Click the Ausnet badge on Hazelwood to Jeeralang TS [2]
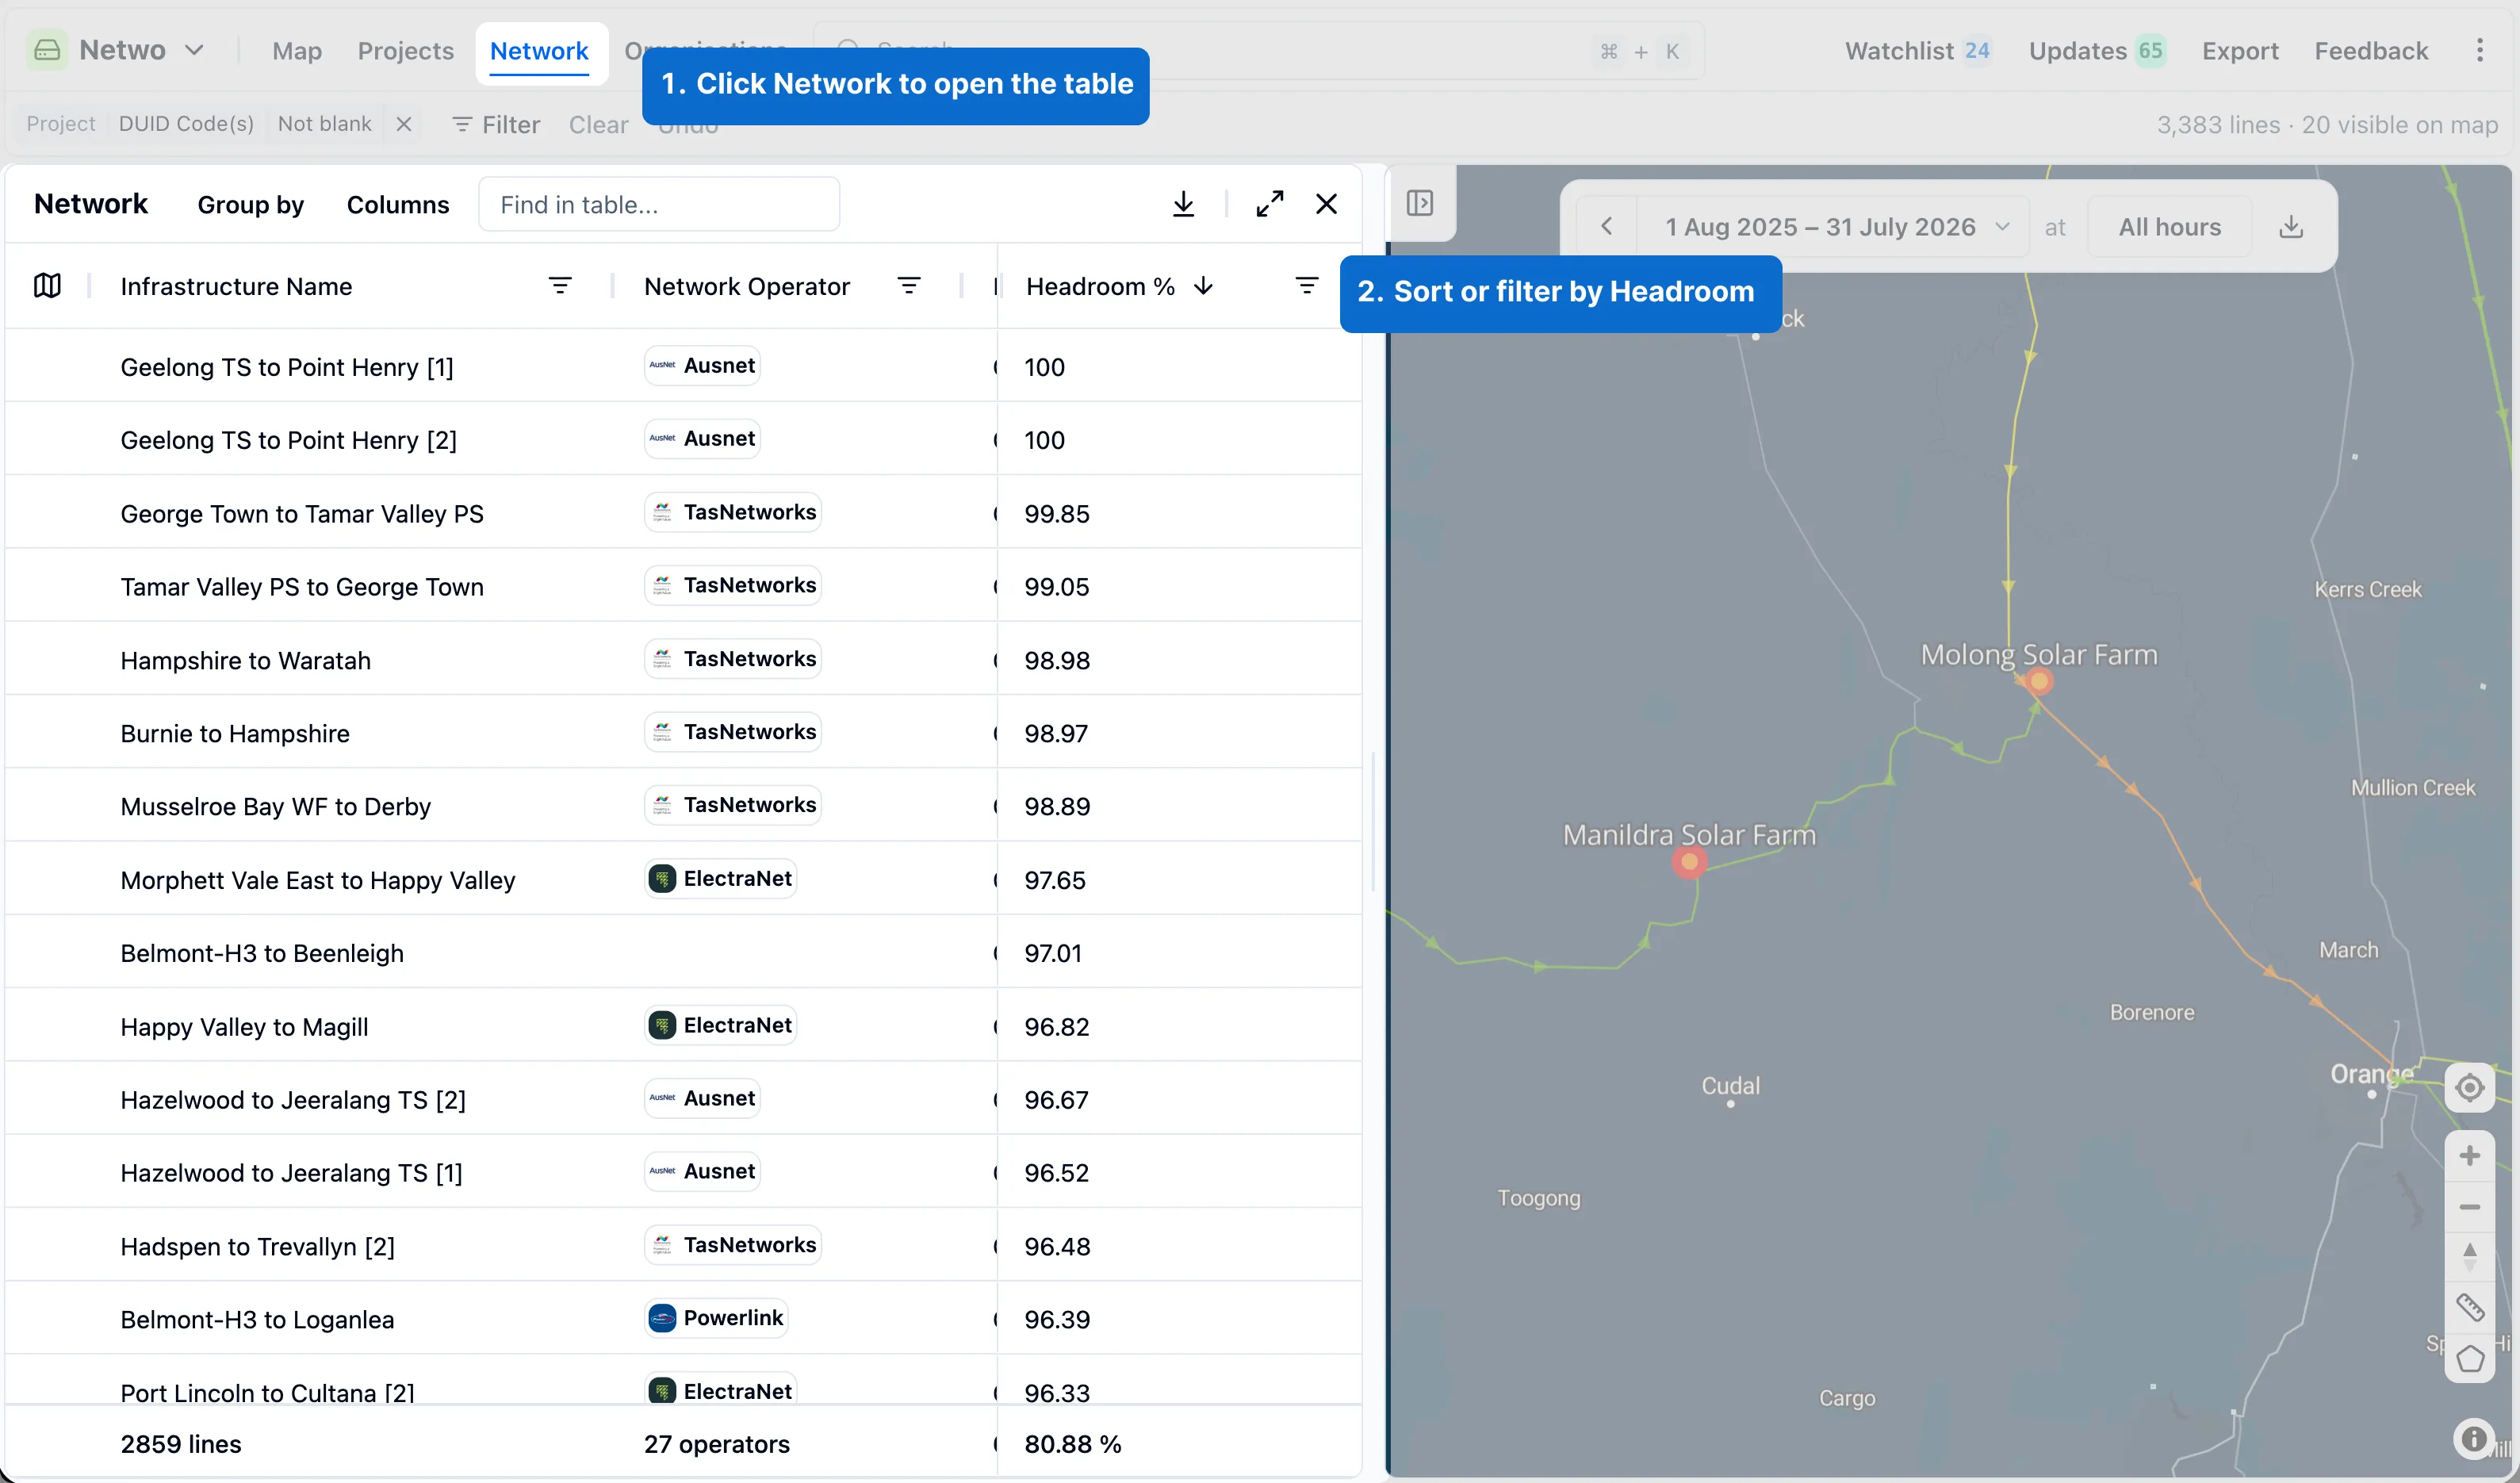The height and width of the screenshot is (1483, 2520). (702, 1098)
